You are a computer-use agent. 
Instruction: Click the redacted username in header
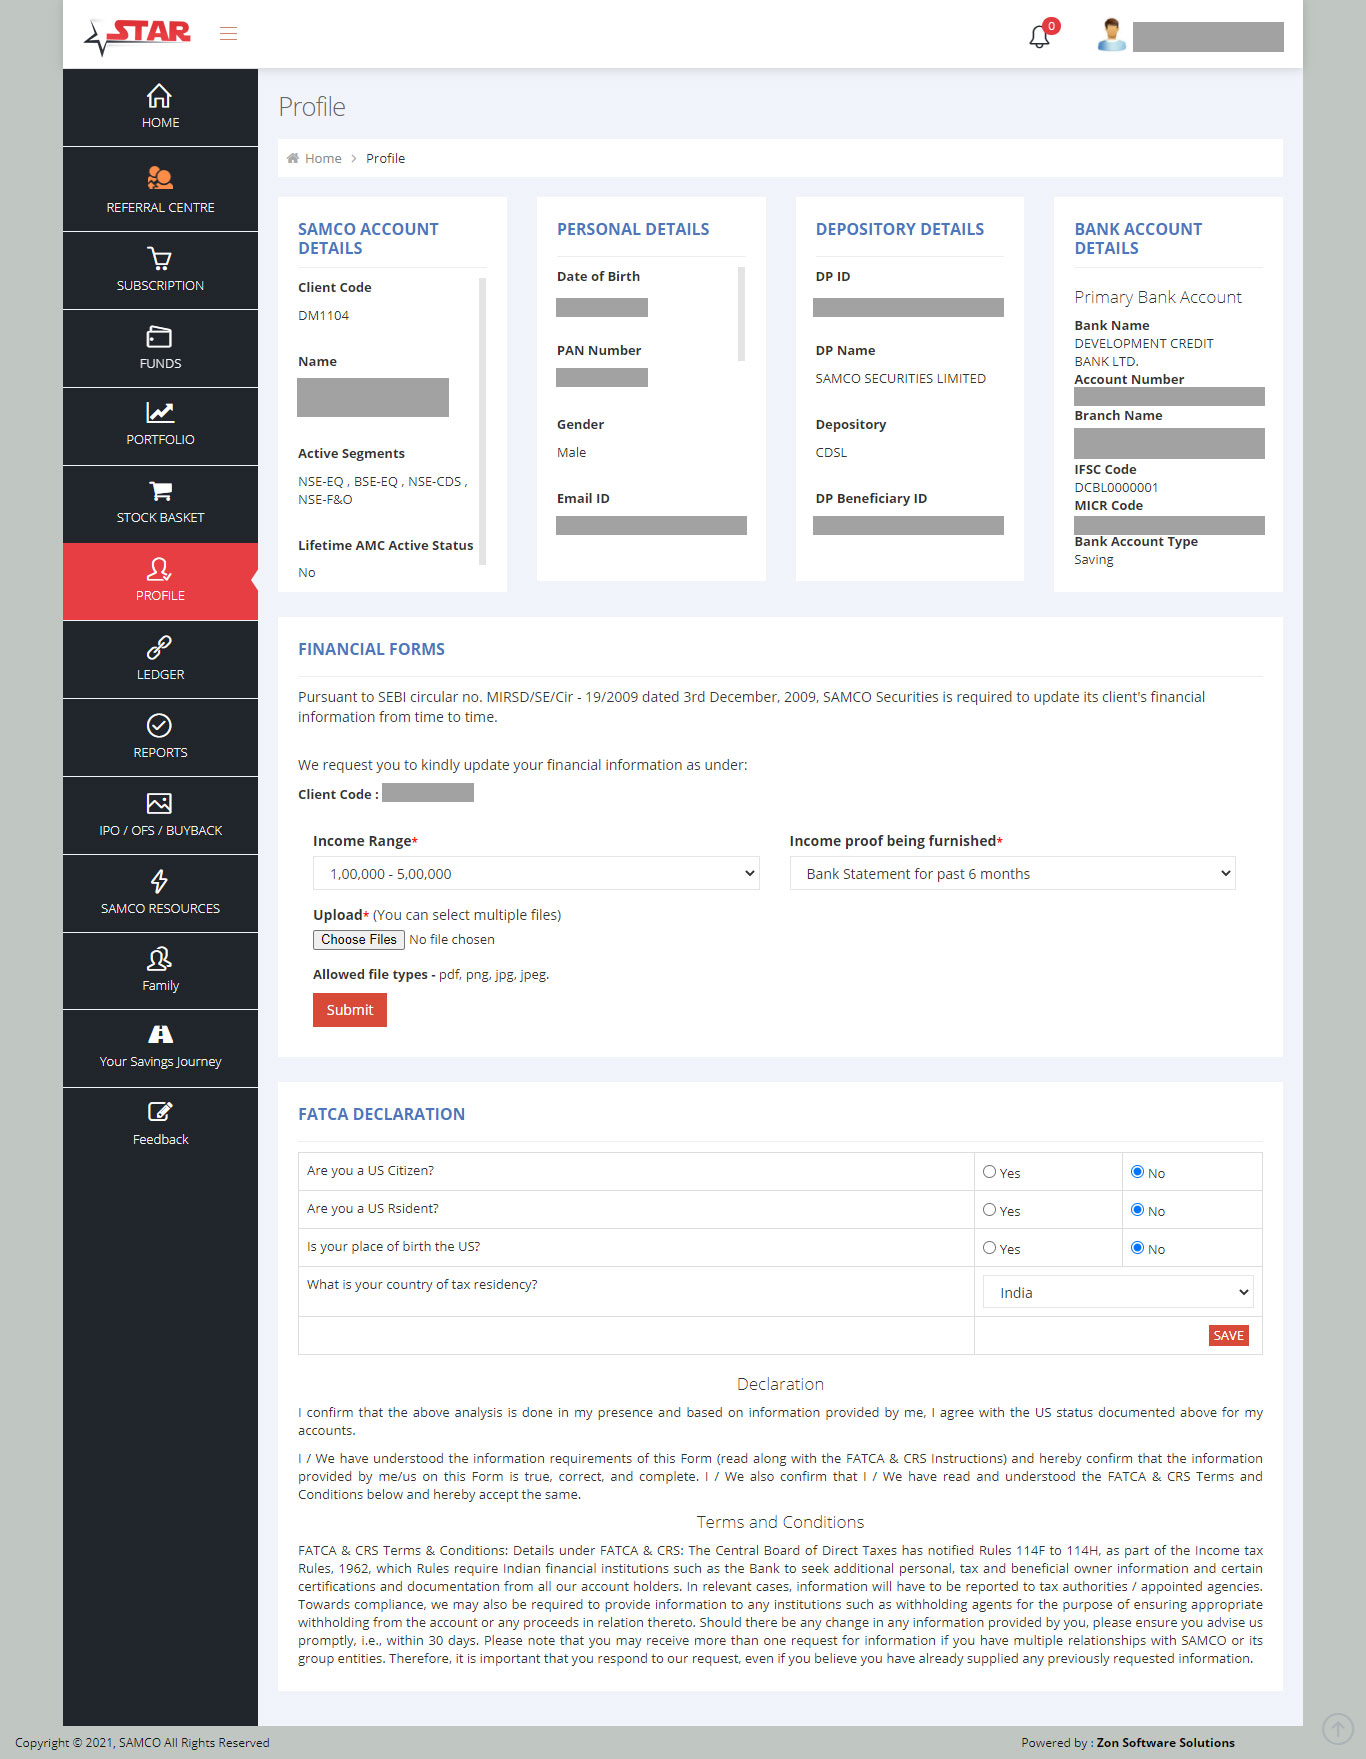click(1208, 37)
